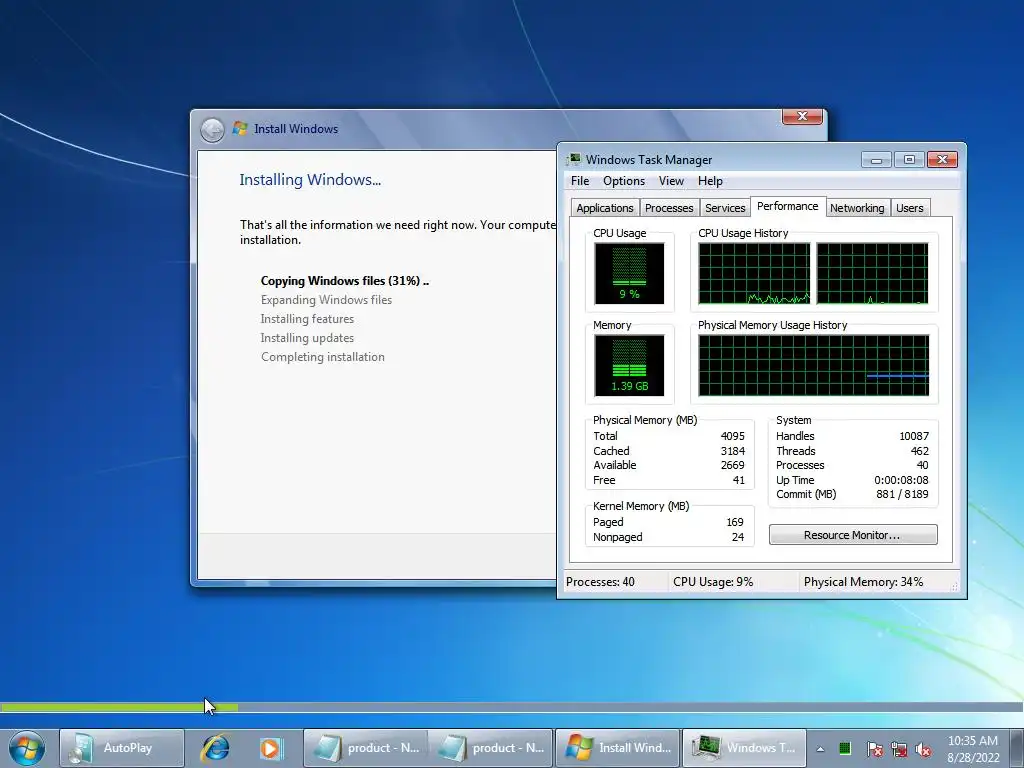The height and width of the screenshot is (768, 1024).
Task: Click the first CPU Usage History graph
Action: pos(754,274)
